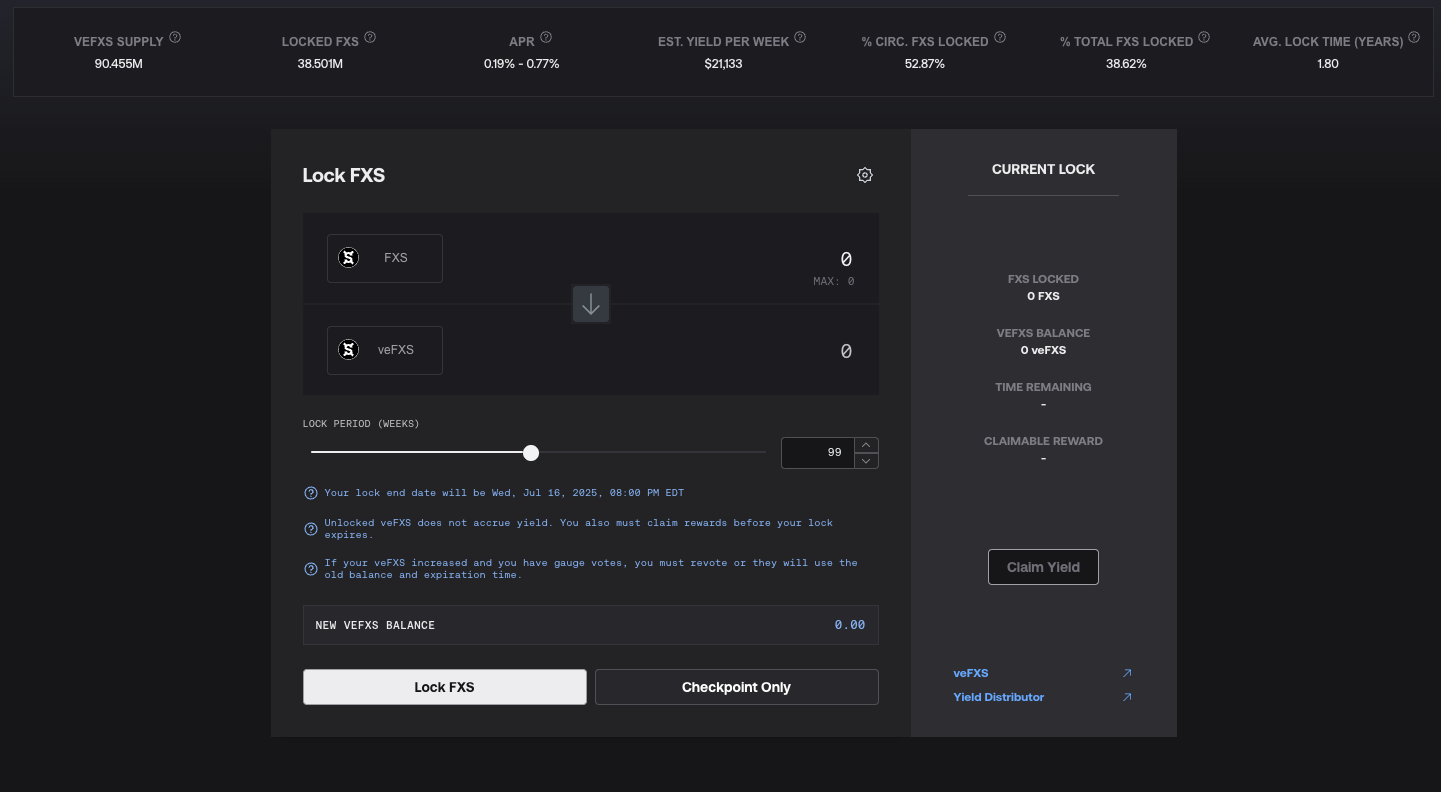The height and width of the screenshot is (792, 1441).
Task: Select the FXS token button
Action: [x=385, y=258]
